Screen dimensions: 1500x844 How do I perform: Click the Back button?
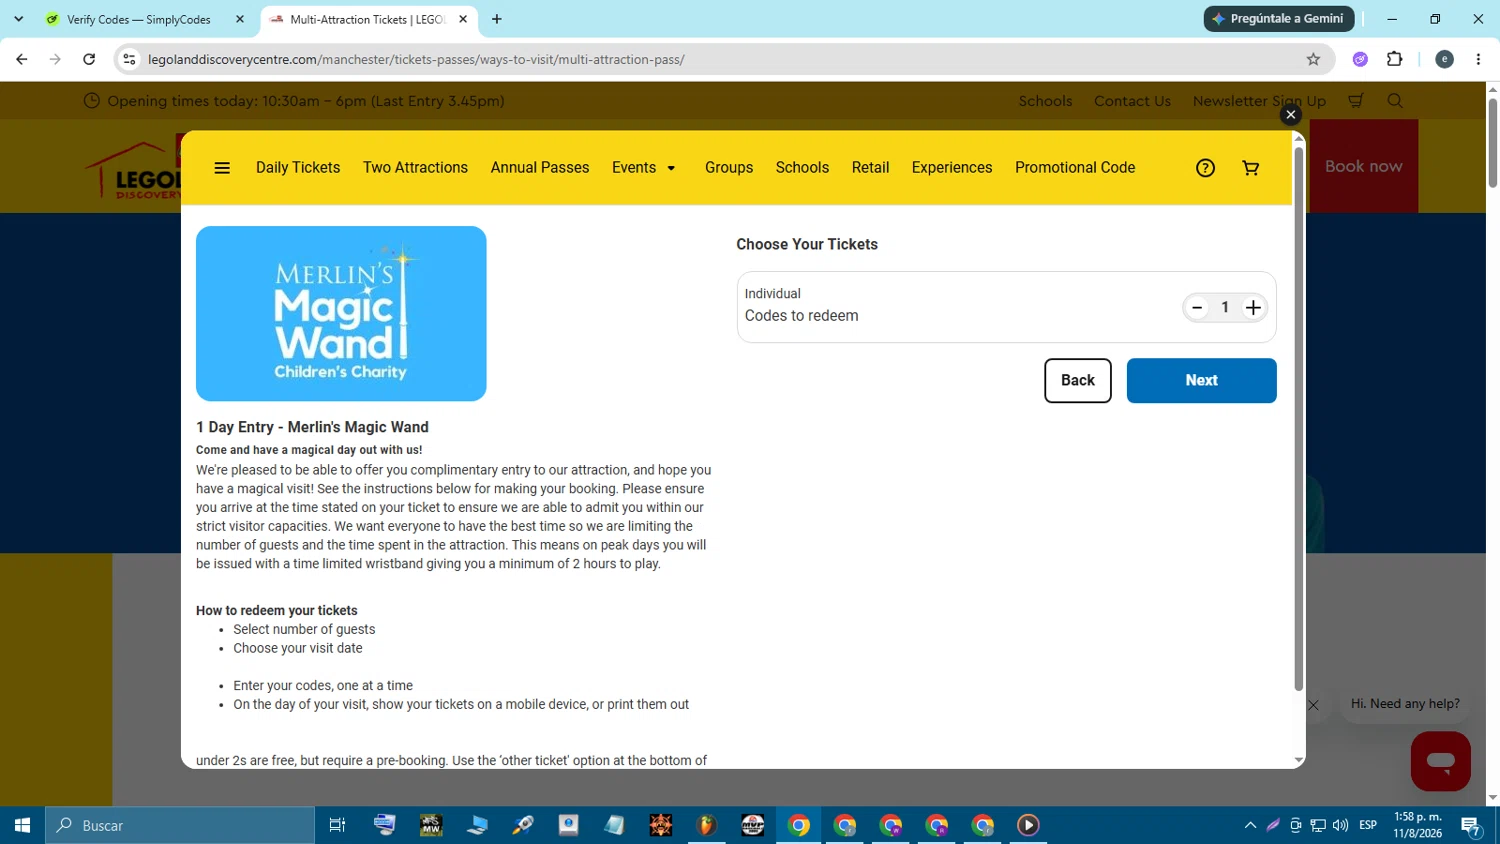pos(1078,381)
